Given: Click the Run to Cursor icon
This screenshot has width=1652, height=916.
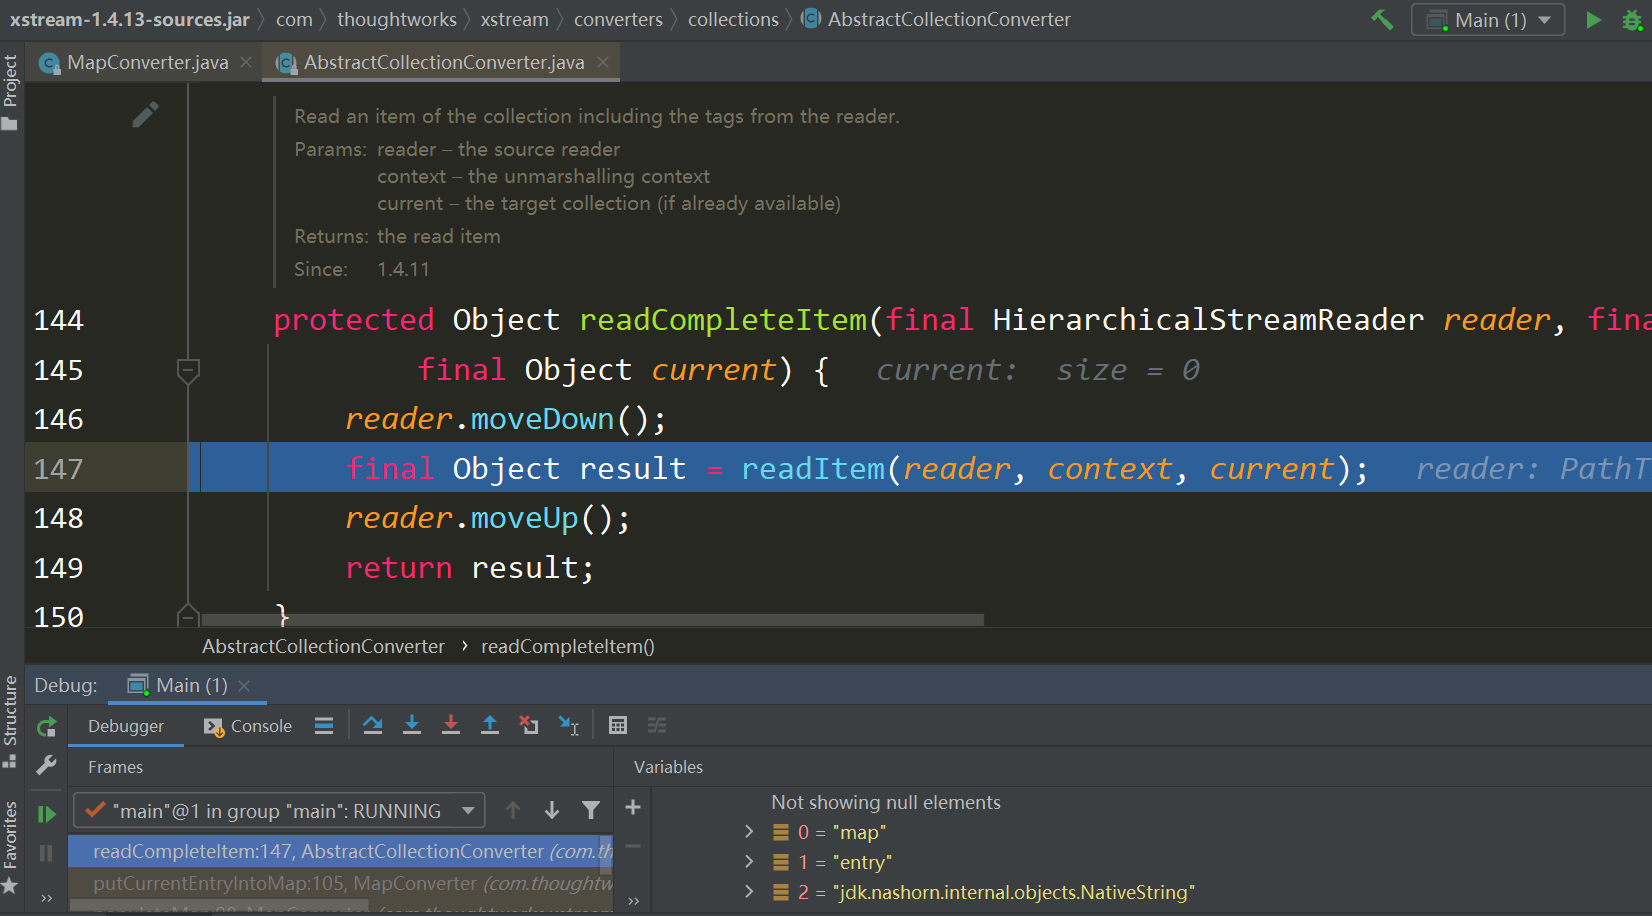Looking at the screenshot, I should (x=569, y=725).
